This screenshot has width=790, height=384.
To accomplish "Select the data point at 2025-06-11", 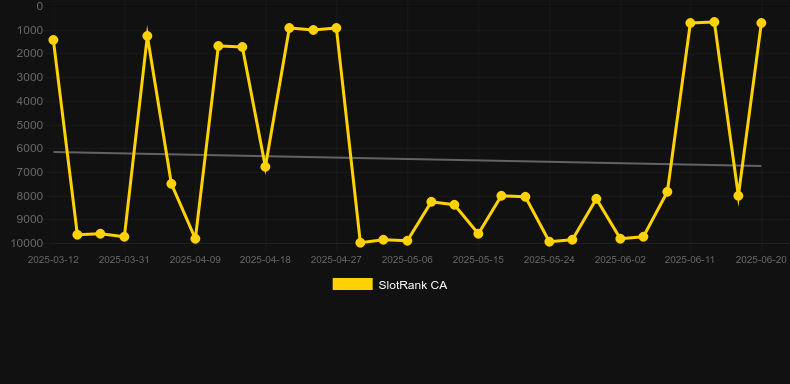I will 690,23.
